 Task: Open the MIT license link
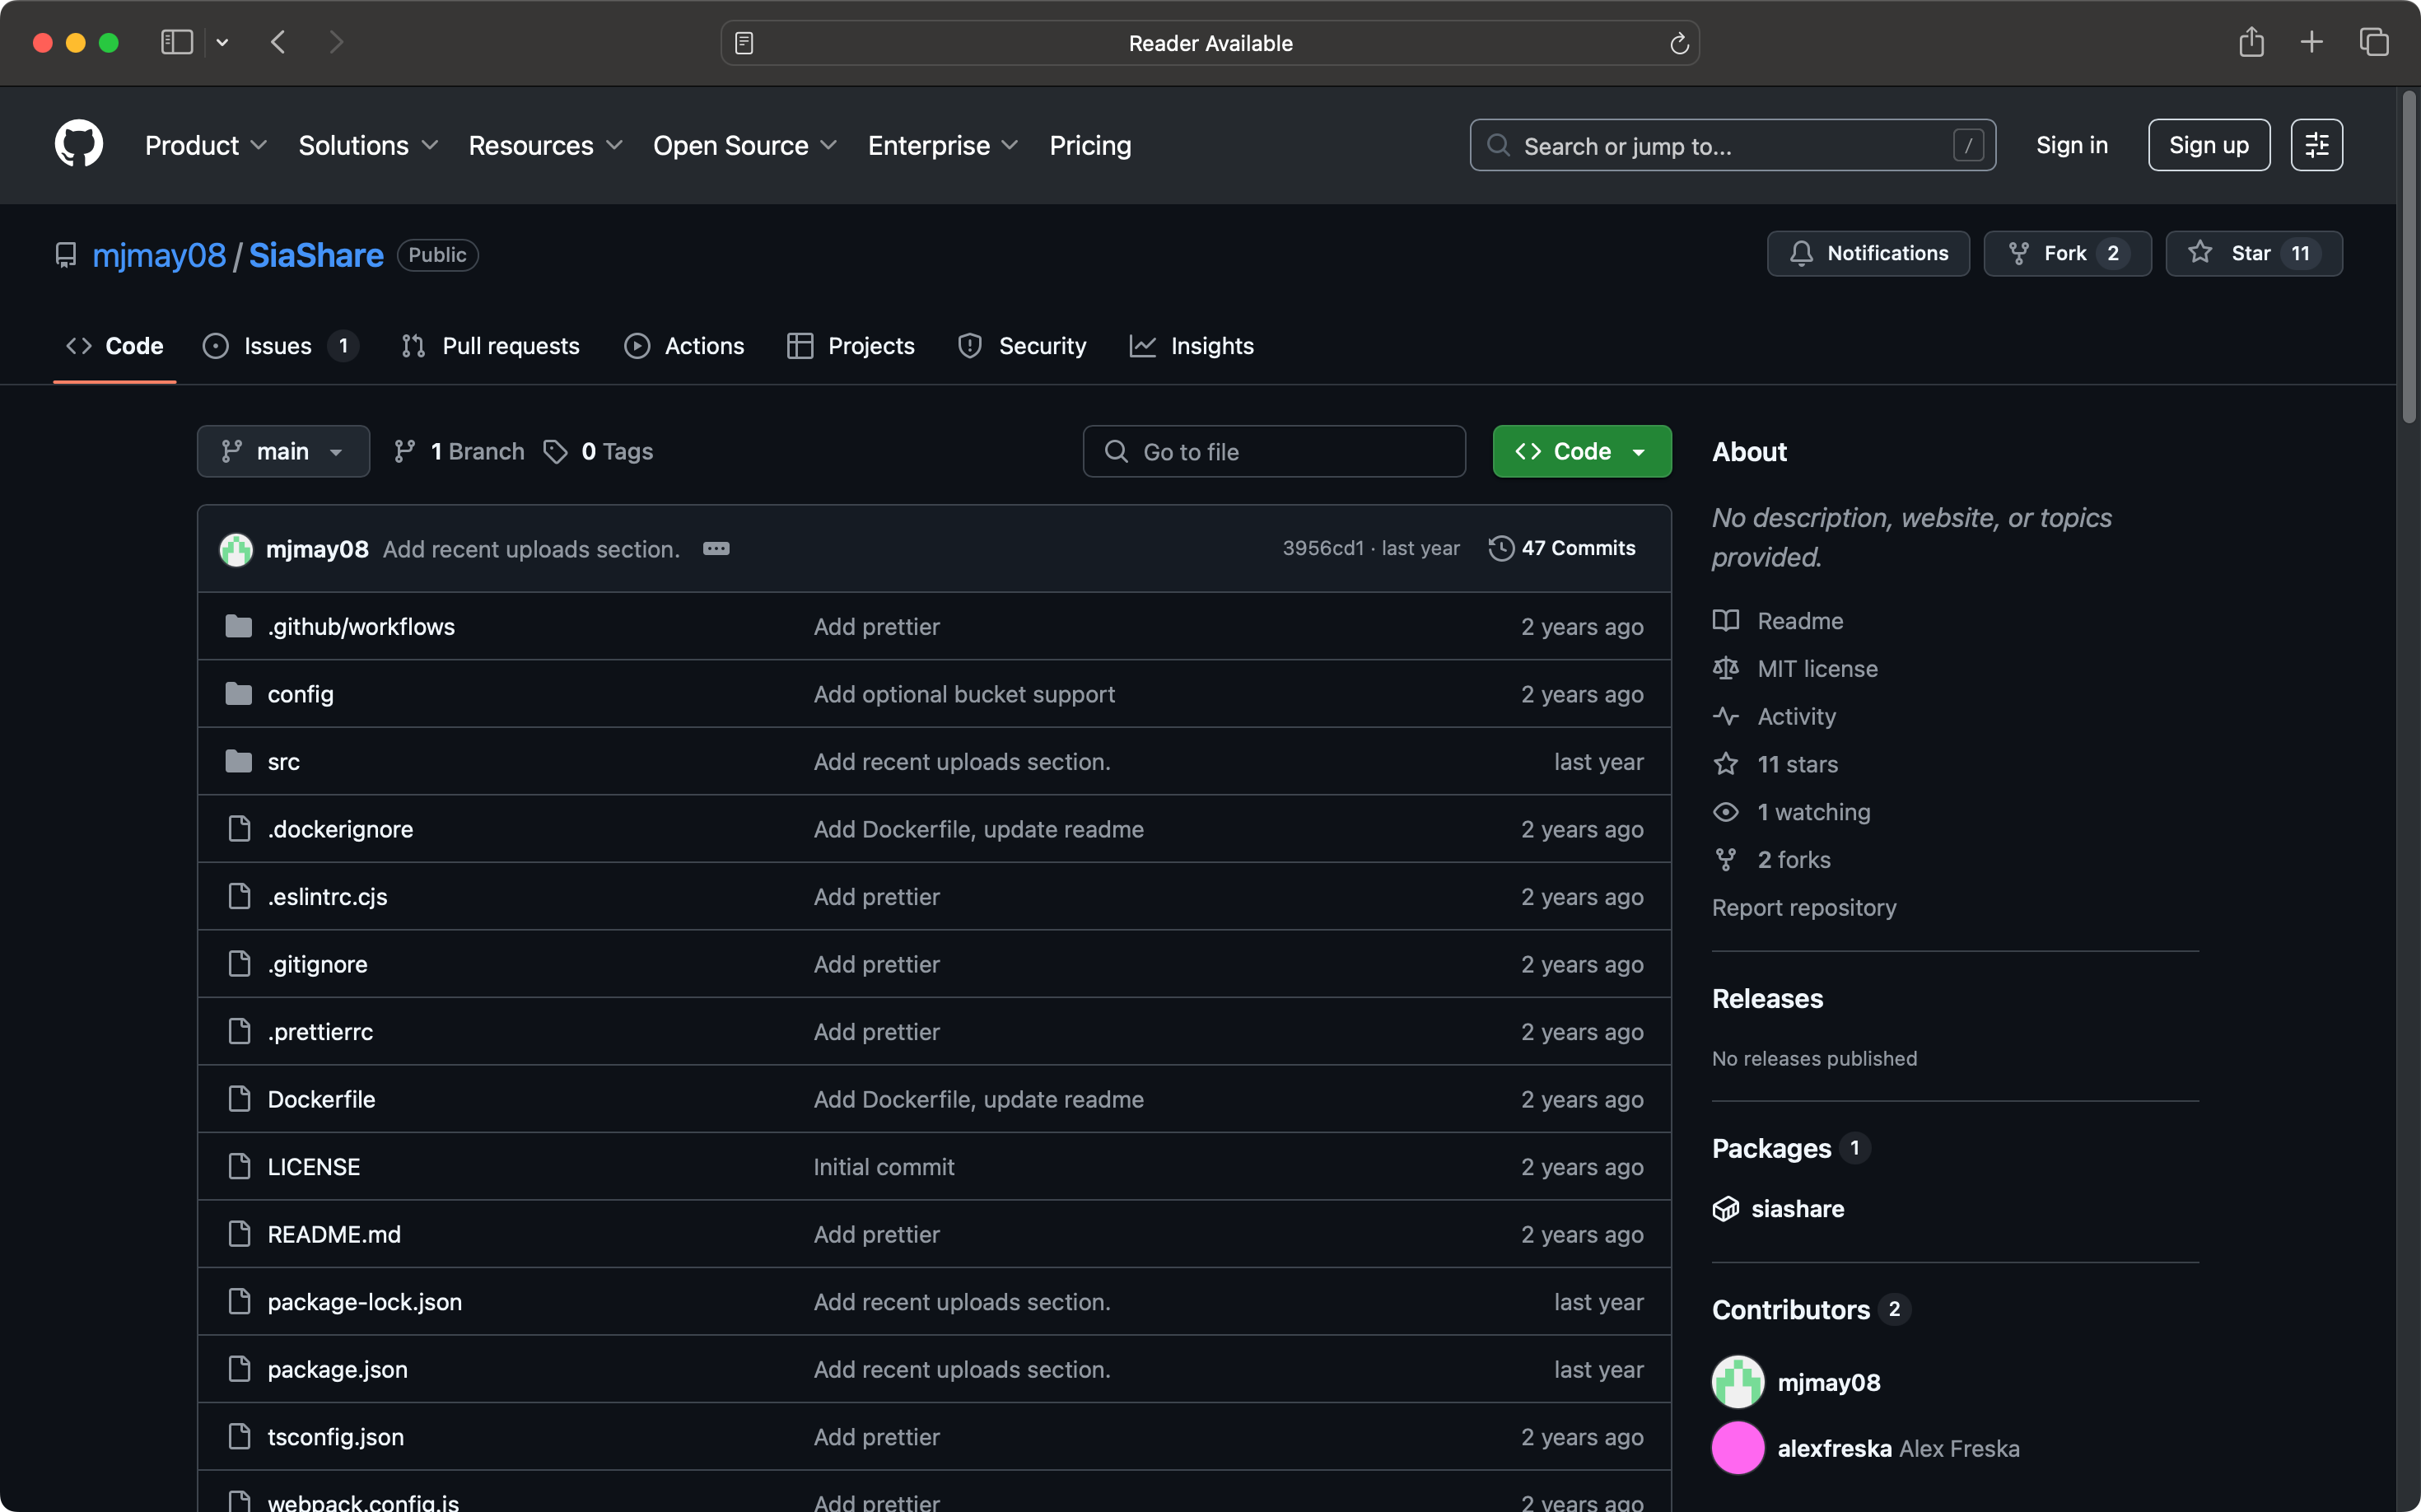1817,668
